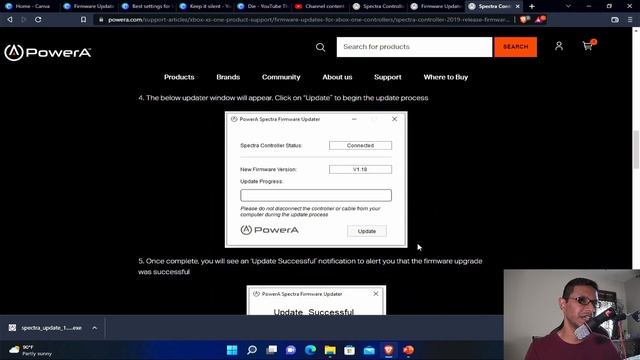Click the updater window screenshot image
This screenshot has height=360, width=640.
tap(316, 180)
